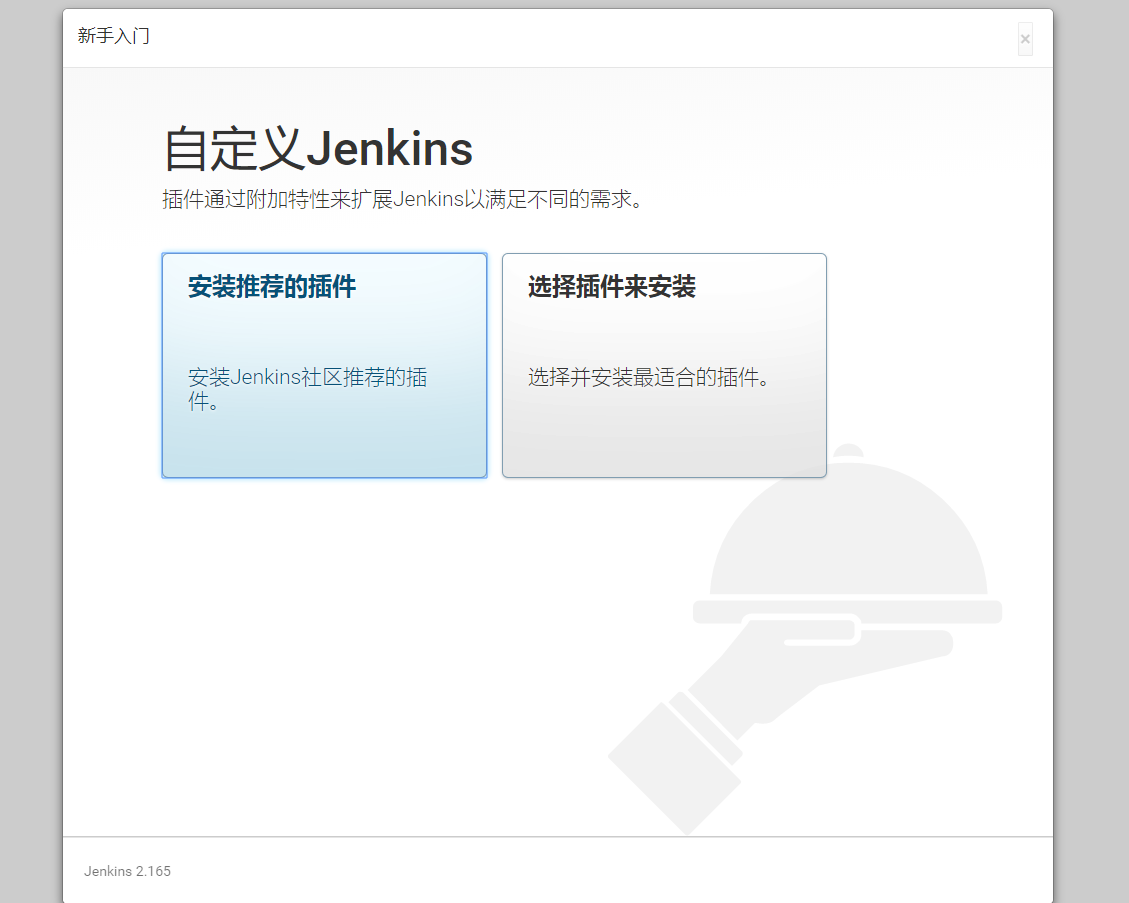
Task: Click the Jenkins 2.165 version text
Action: pos(127,871)
